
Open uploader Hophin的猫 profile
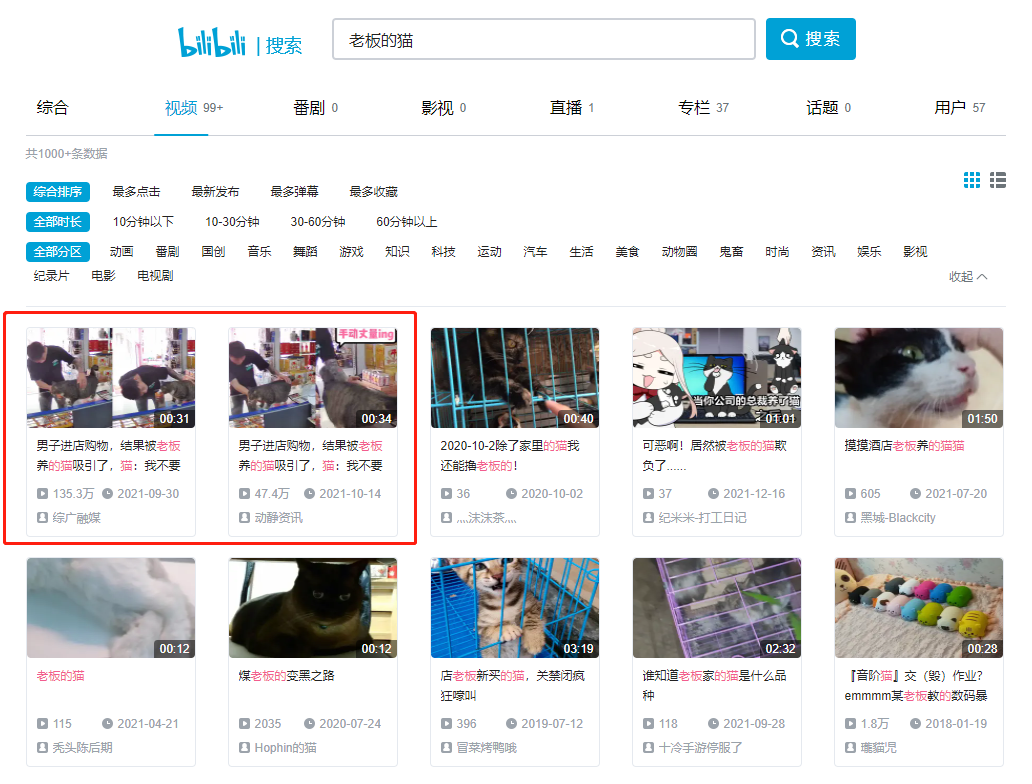click(284, 748)
